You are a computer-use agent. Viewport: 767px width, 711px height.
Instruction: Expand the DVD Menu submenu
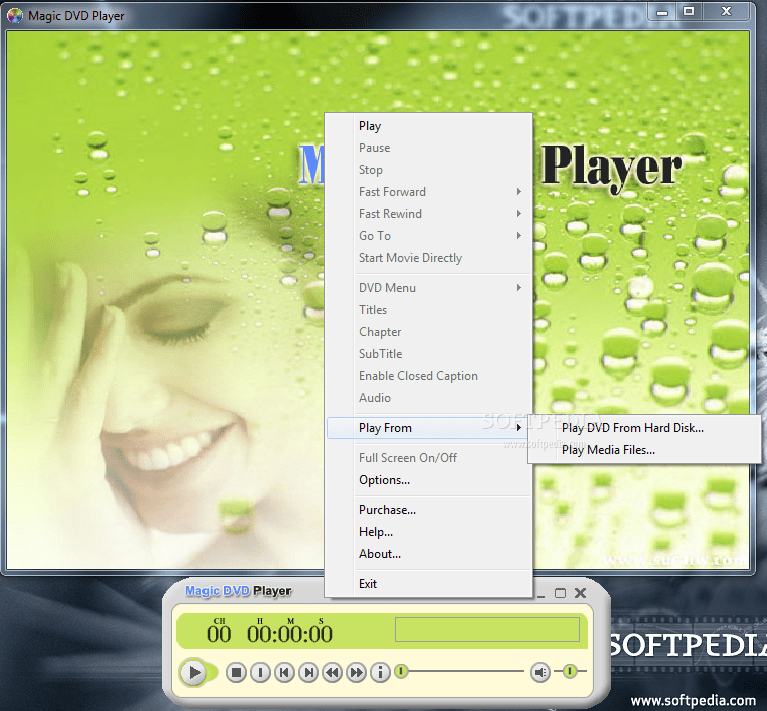tap(429, 288)
